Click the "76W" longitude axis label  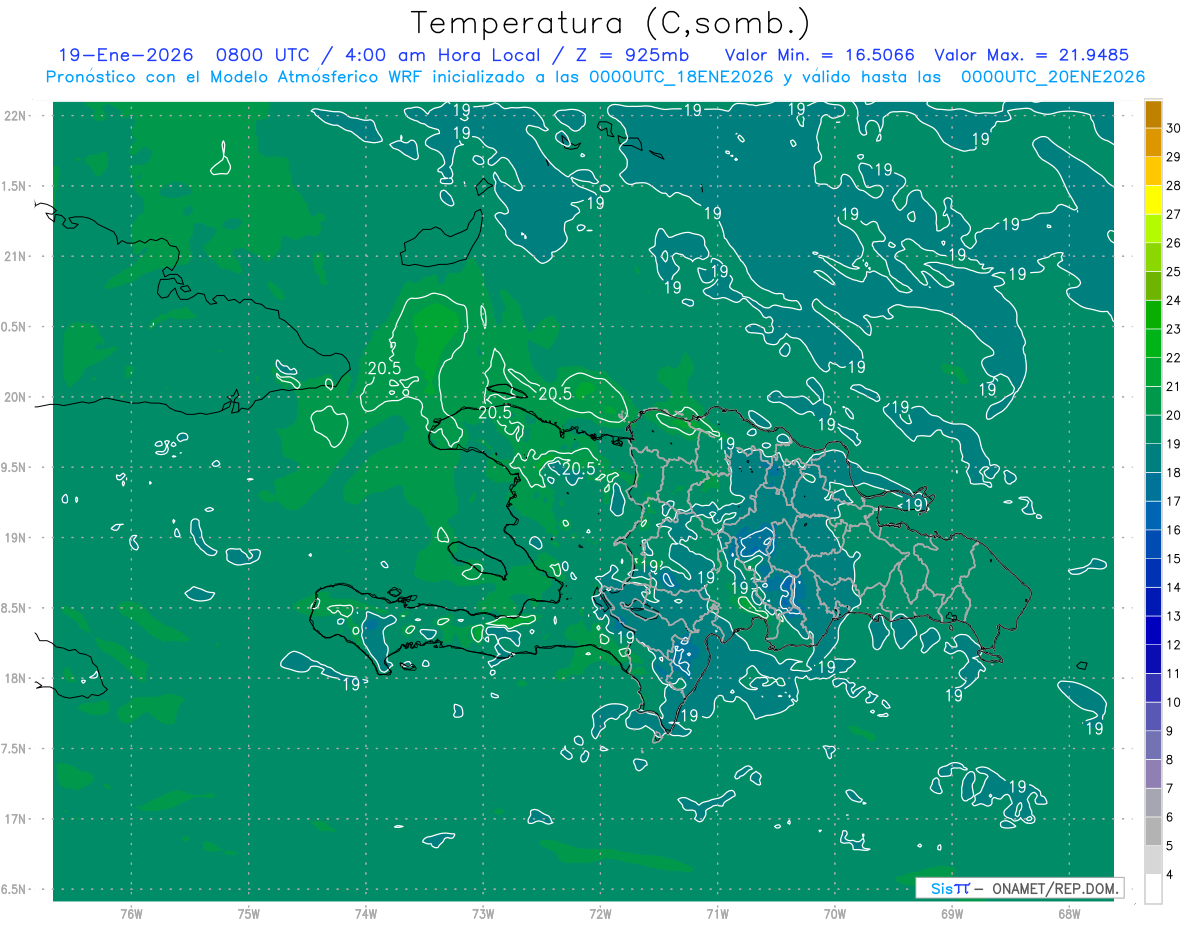131,914
